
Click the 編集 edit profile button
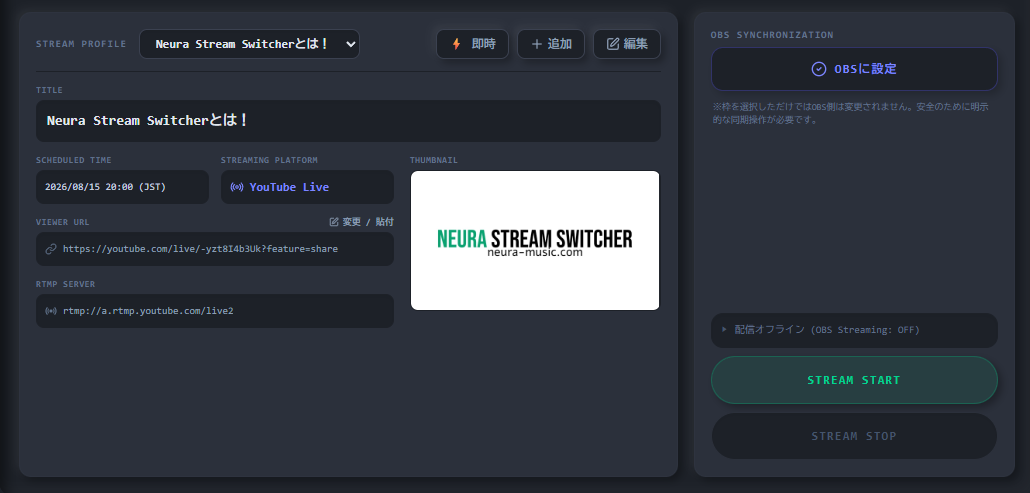coord(627,44)
